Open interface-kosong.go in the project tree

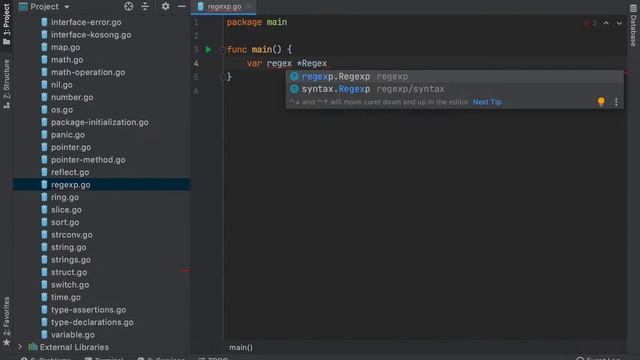pos(91,35)
